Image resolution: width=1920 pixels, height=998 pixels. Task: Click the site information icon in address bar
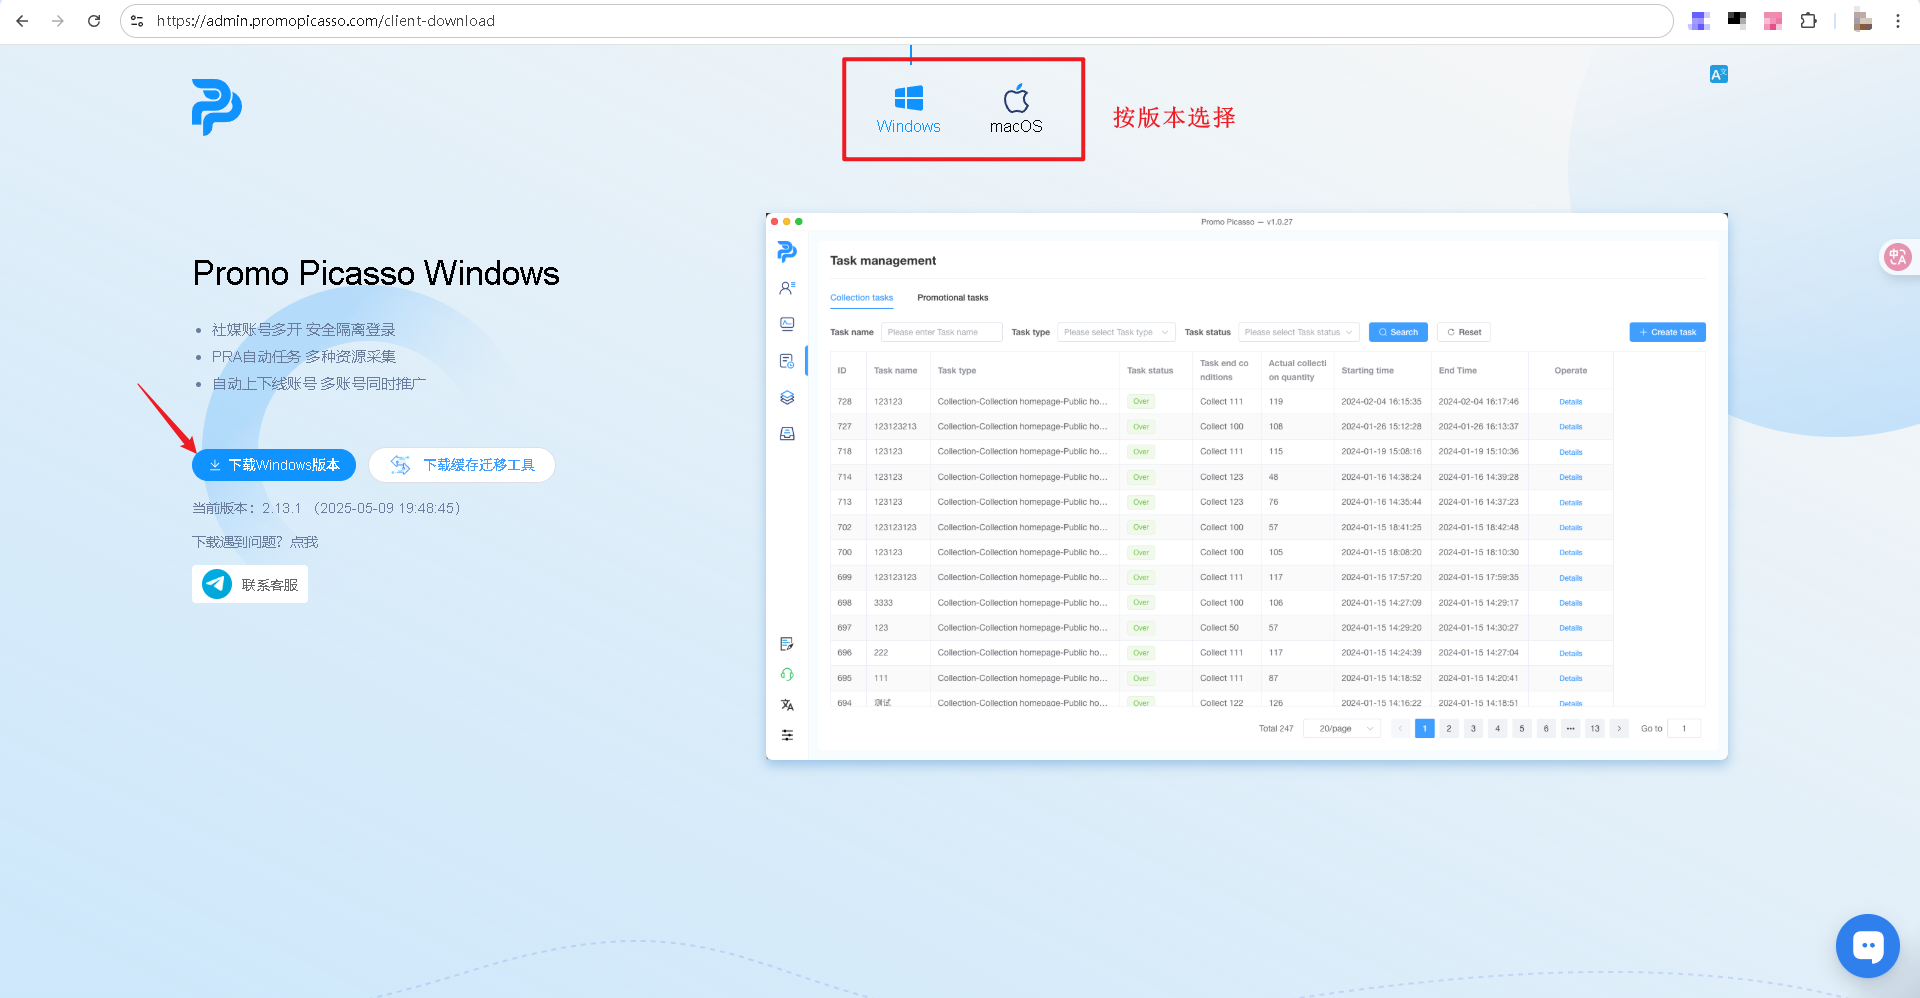138,21
